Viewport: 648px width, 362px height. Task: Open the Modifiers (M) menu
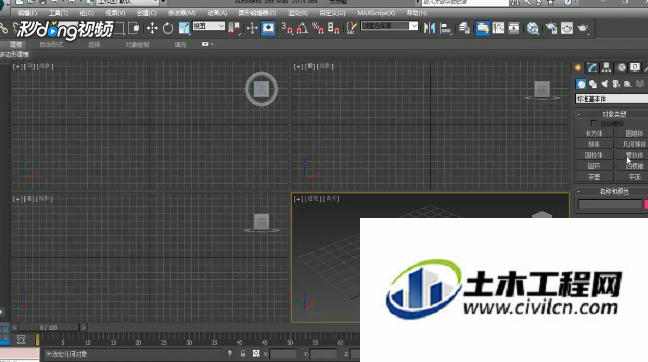click(181, 13)
